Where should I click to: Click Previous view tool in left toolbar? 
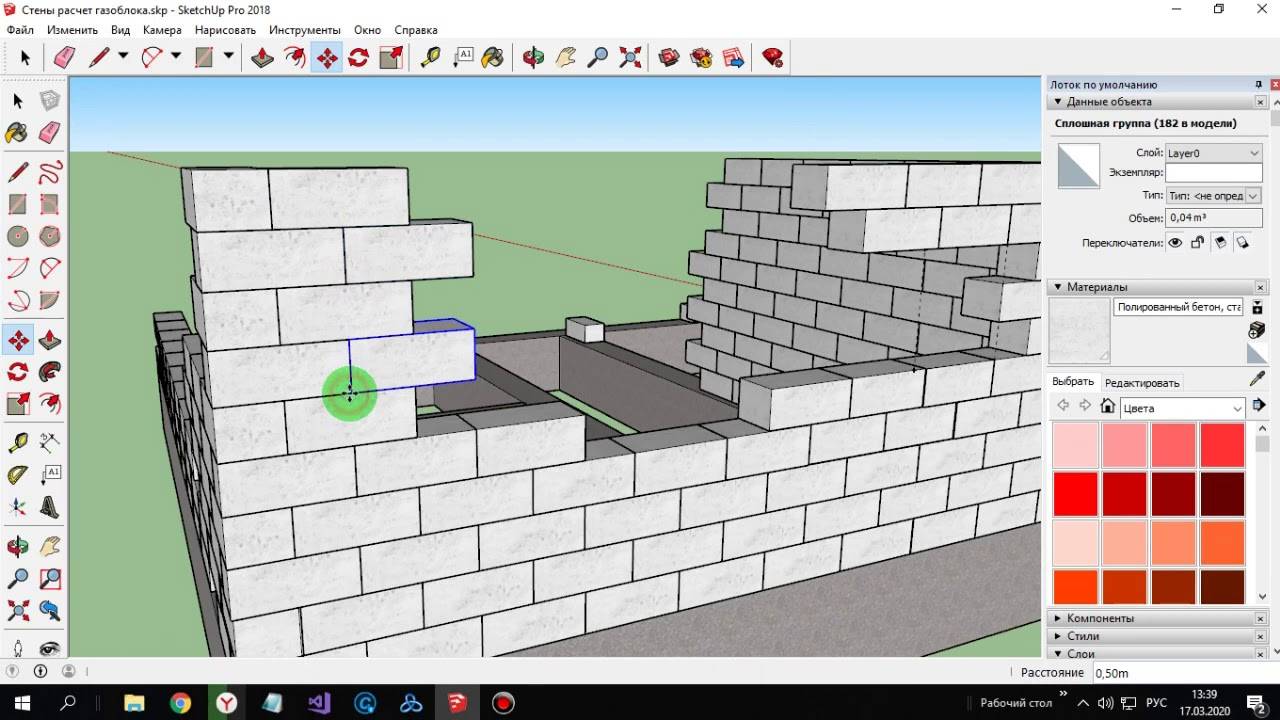[49, 610]
